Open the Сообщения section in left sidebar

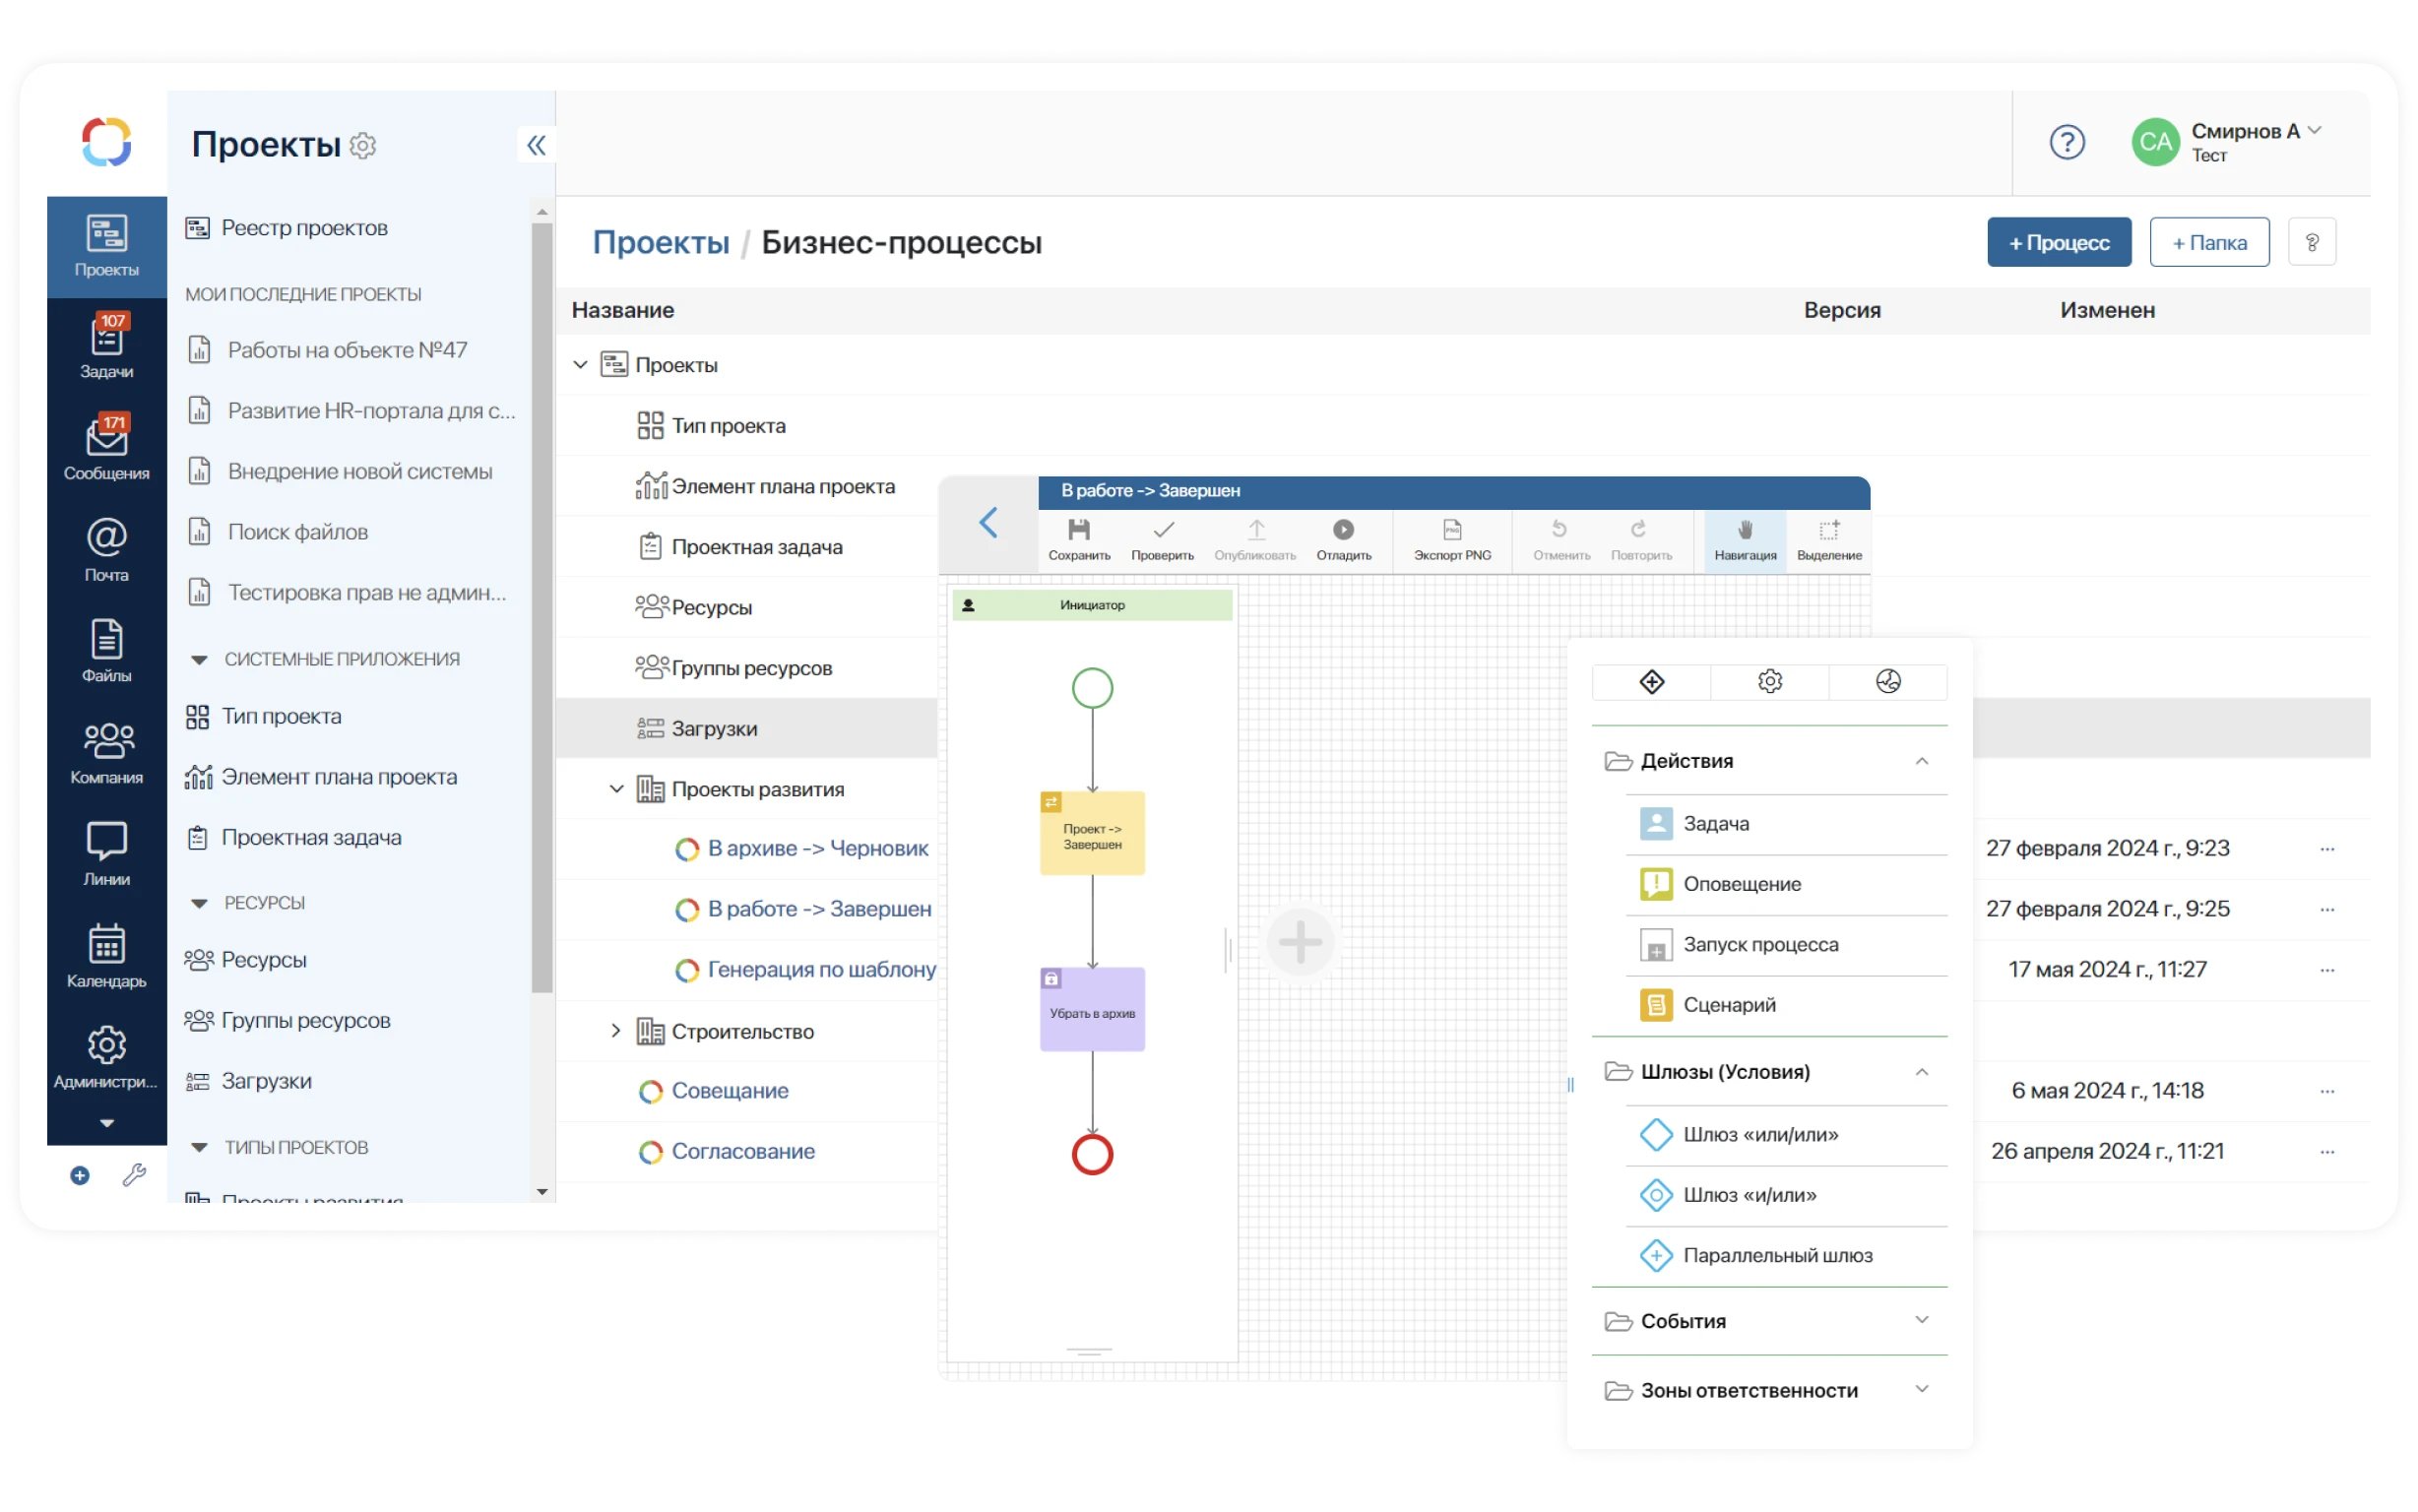pos(106,447)
